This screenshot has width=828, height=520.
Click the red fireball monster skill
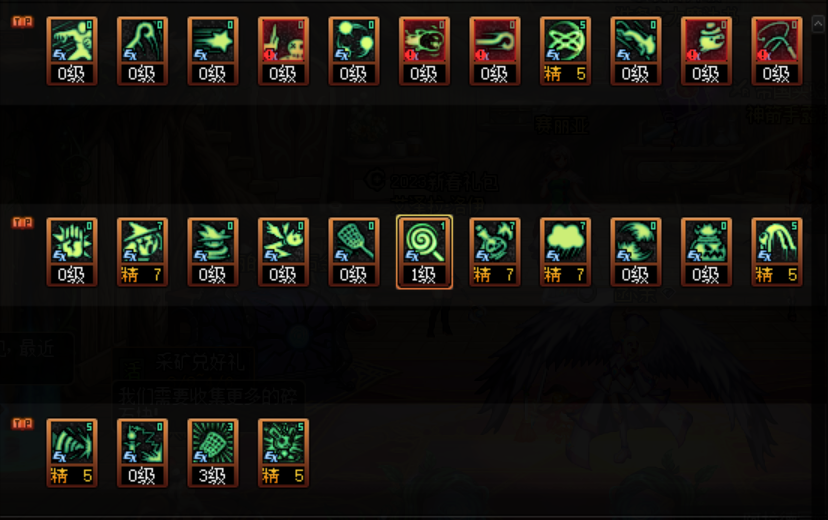[424, 51]
